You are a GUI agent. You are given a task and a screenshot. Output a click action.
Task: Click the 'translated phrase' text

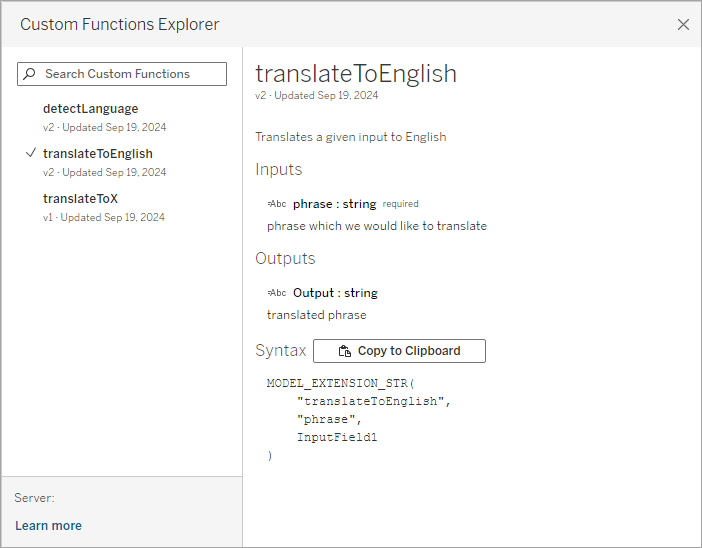317,315
